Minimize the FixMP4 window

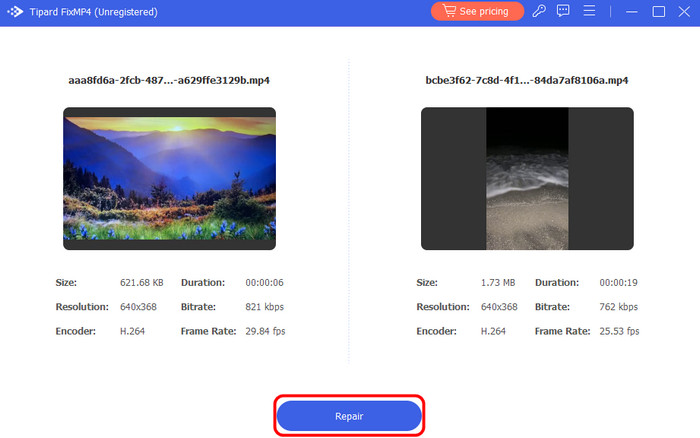(631, 12)
